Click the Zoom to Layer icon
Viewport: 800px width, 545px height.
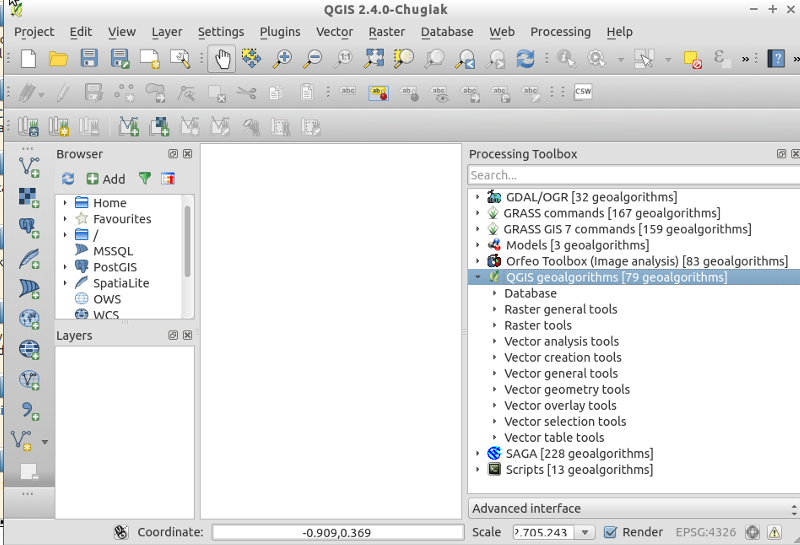click(x=434, y=59)
